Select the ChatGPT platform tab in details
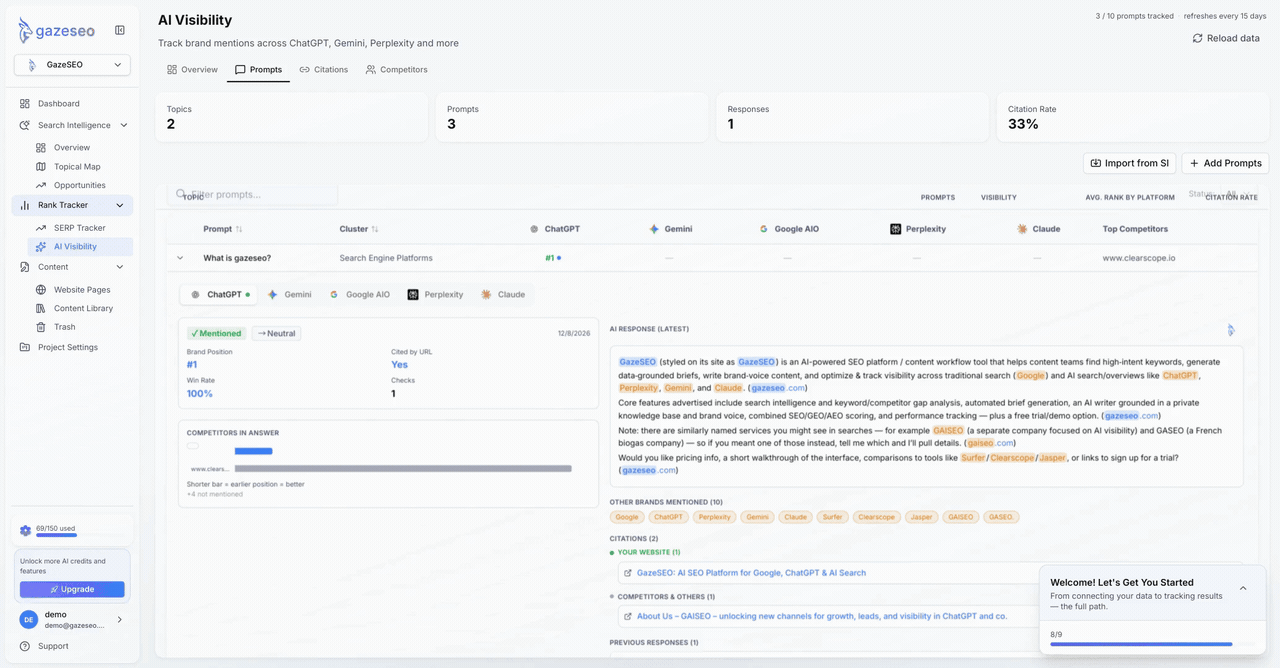This screenshot has height=668, width=1280. [x=220, y=295]
